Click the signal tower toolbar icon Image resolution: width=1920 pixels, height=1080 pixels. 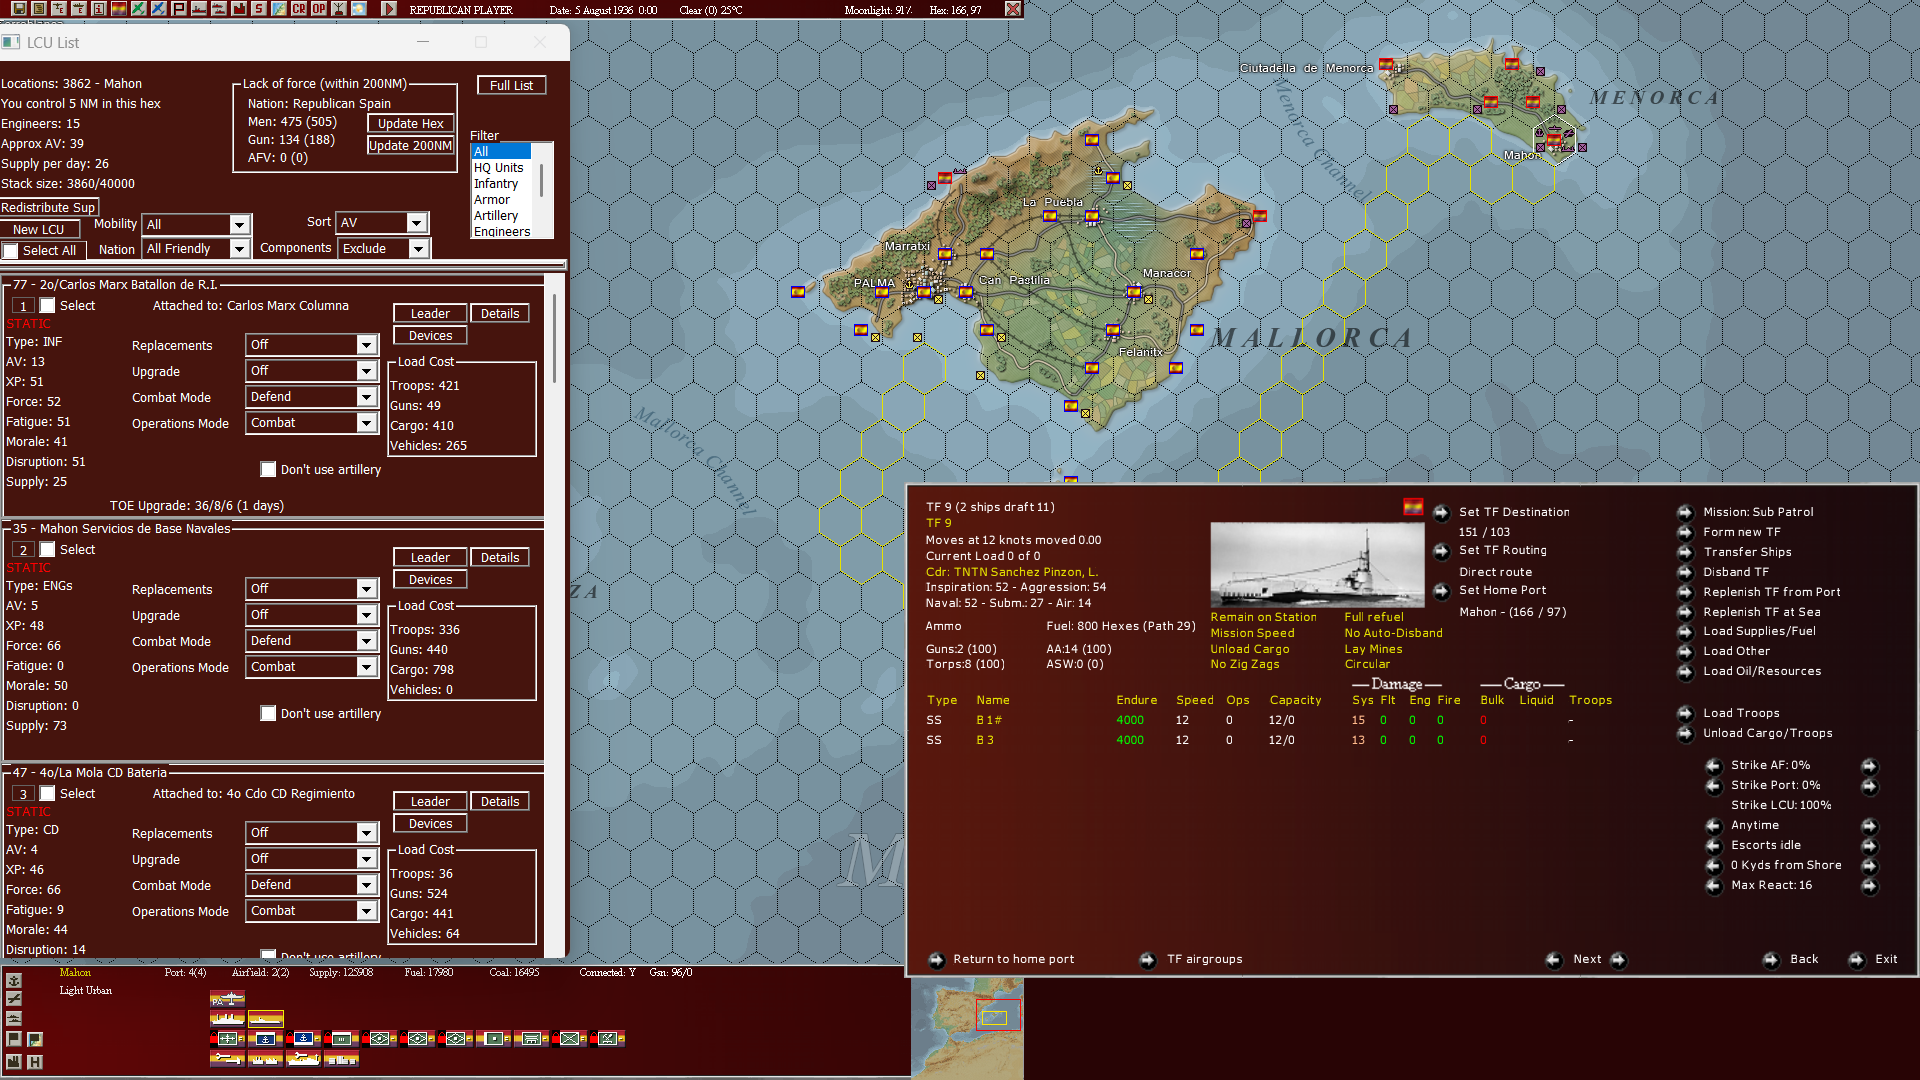coord(339,9)
